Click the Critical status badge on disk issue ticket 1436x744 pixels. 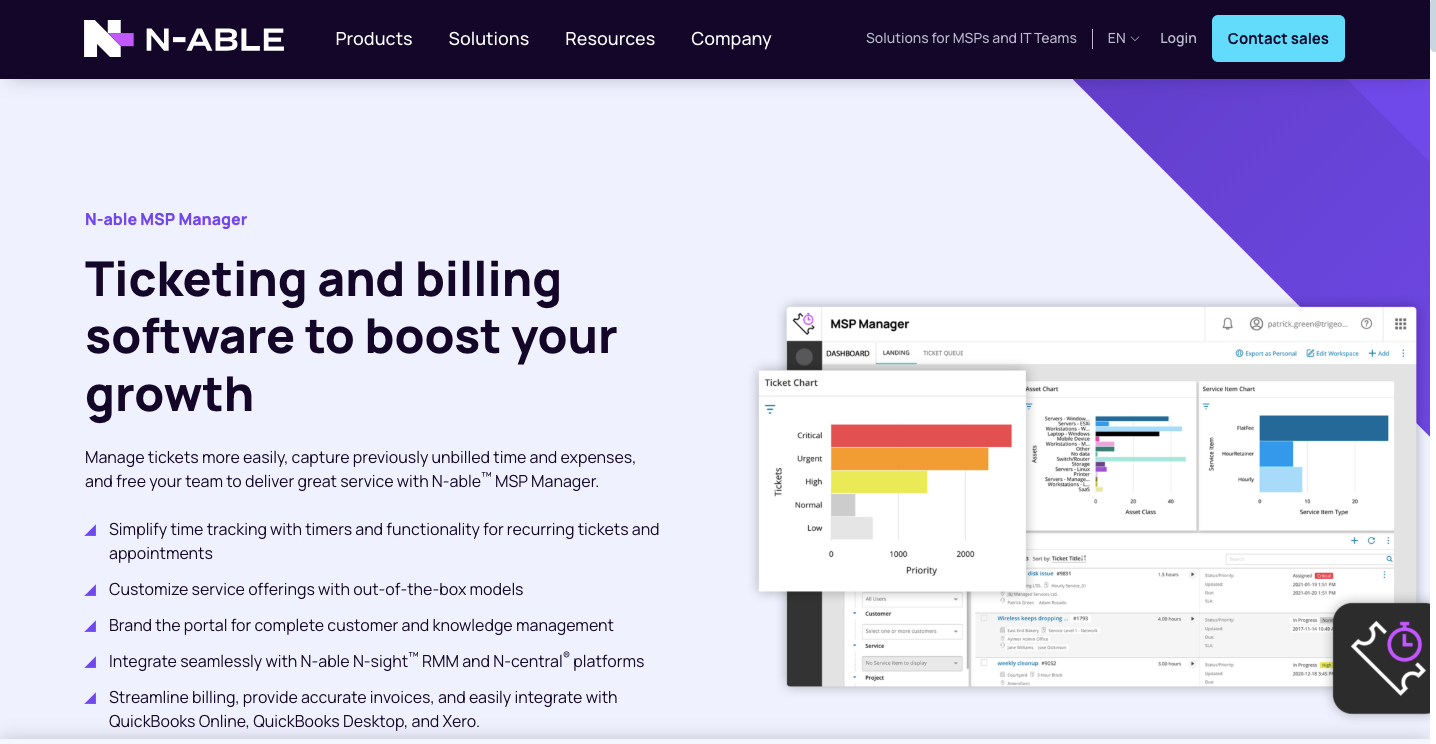1325,575
